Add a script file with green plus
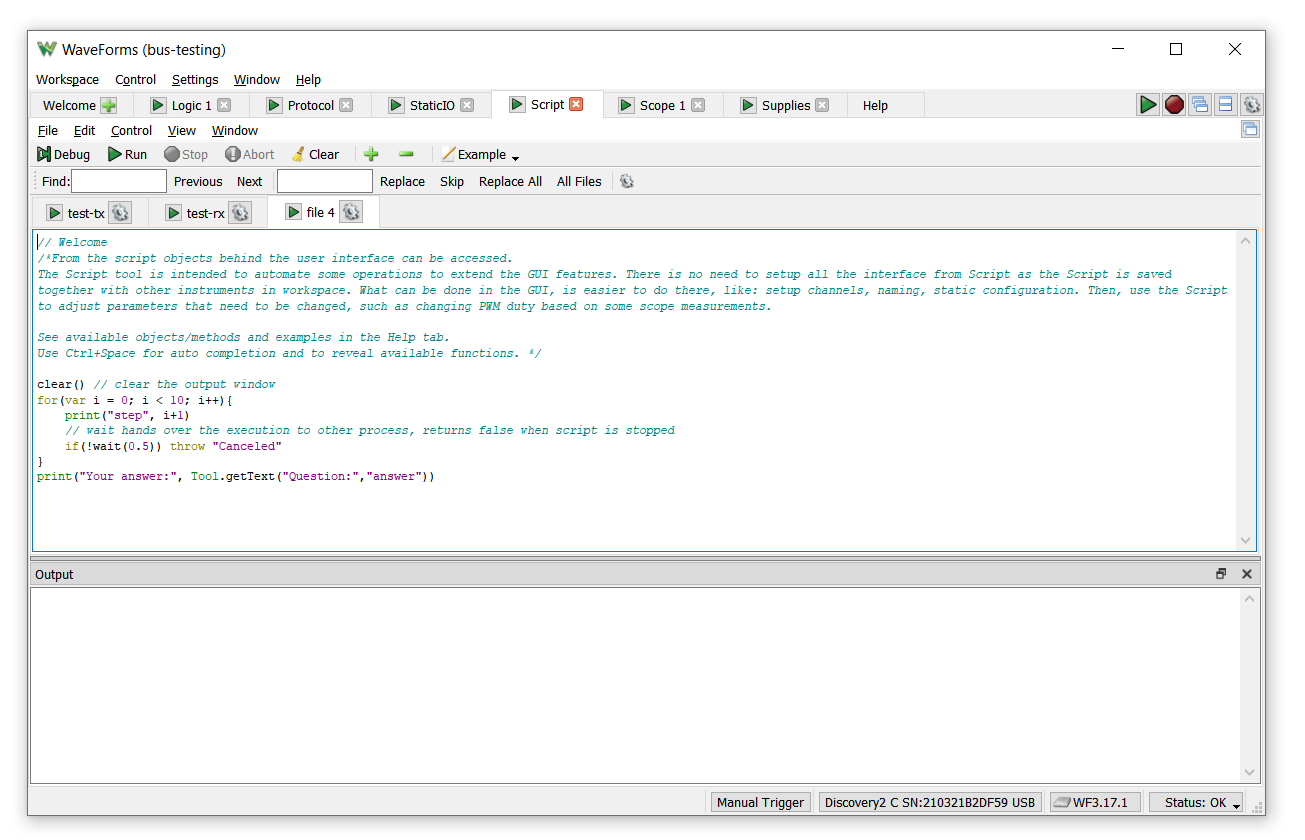 pos(371,154)
